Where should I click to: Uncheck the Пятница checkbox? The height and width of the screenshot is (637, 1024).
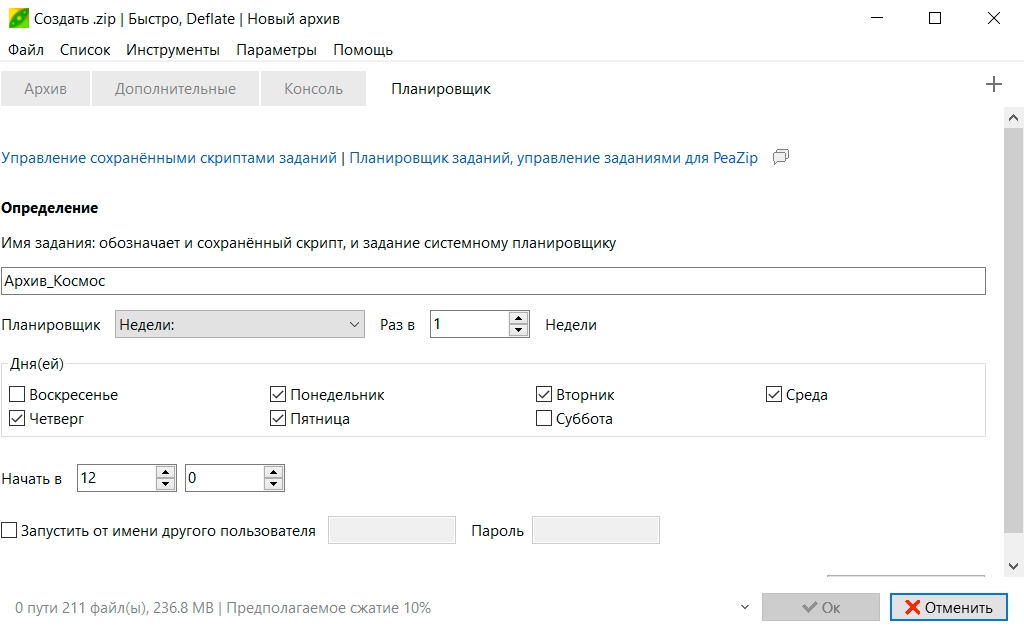coord(278,418)
